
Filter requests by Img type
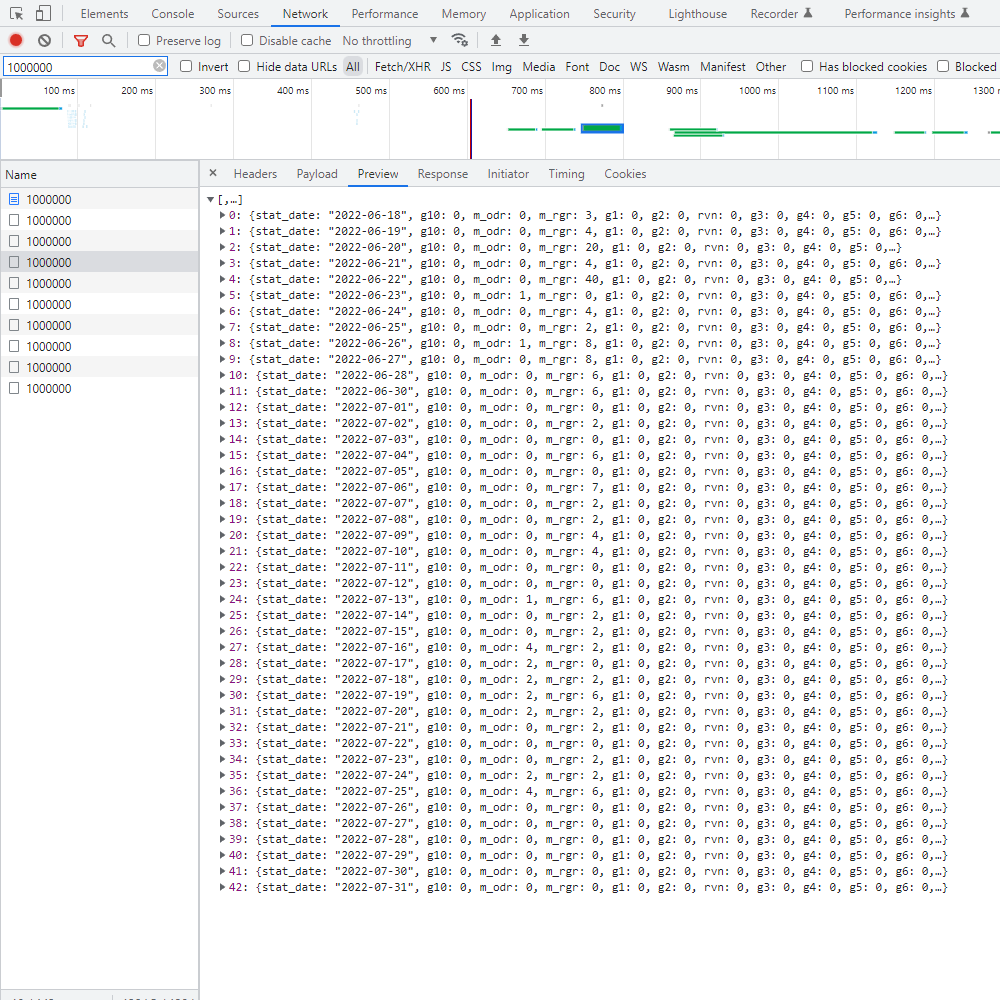point(501,66)
